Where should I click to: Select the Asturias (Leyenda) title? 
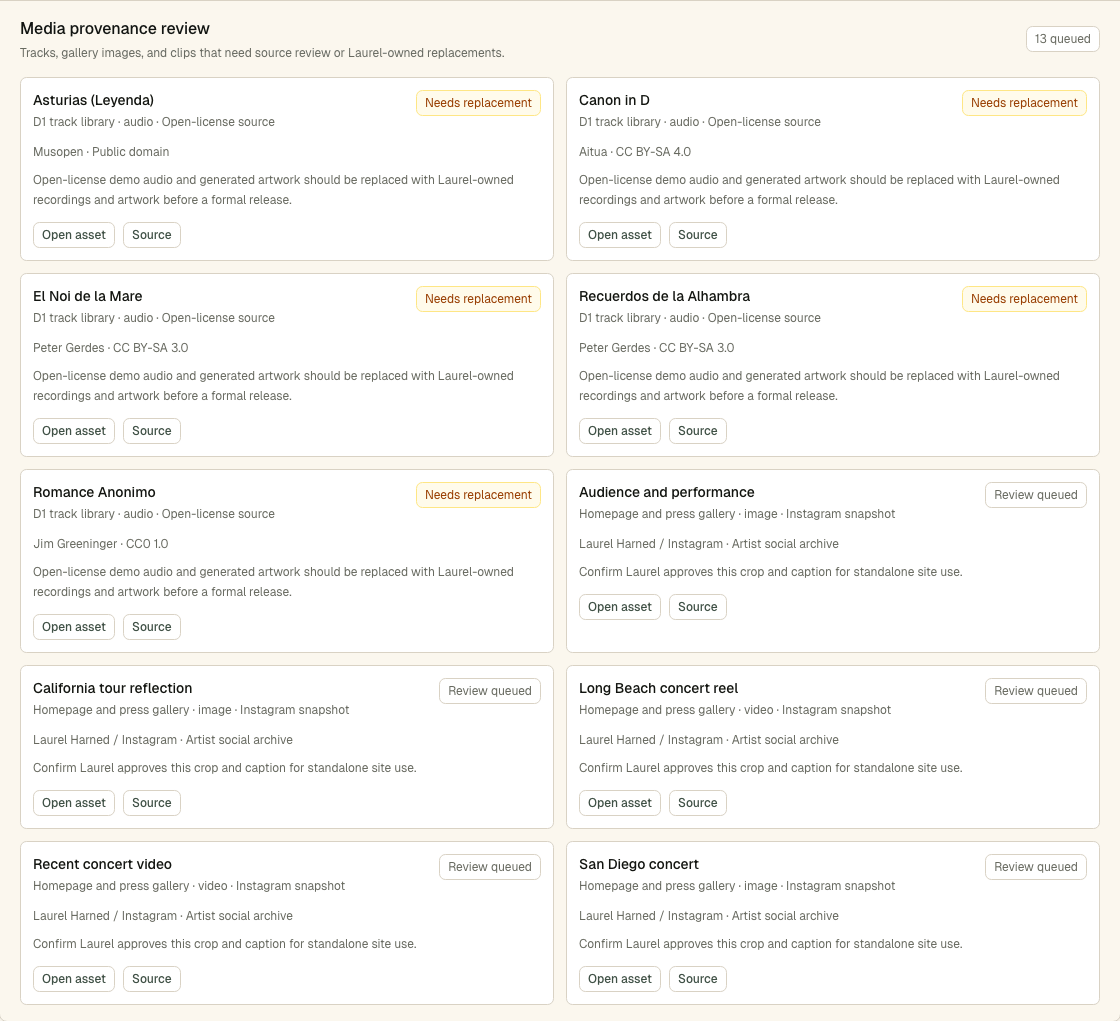click(x=94, y=100)
